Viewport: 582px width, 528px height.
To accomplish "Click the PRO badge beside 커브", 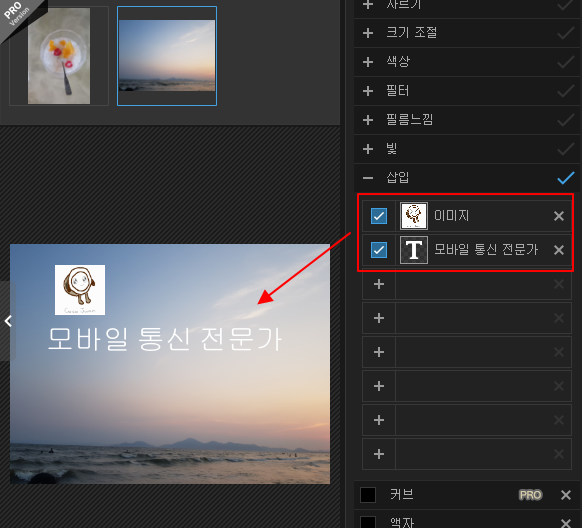I will pyautogui.click(x=530, y=495).
